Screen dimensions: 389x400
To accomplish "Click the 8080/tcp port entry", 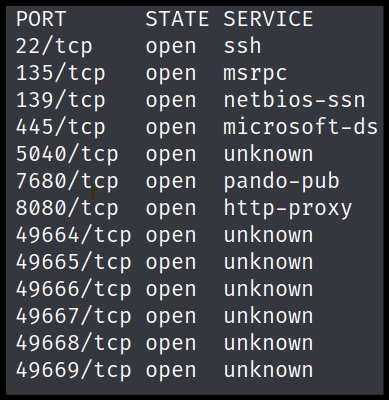I will pos(67,208).
